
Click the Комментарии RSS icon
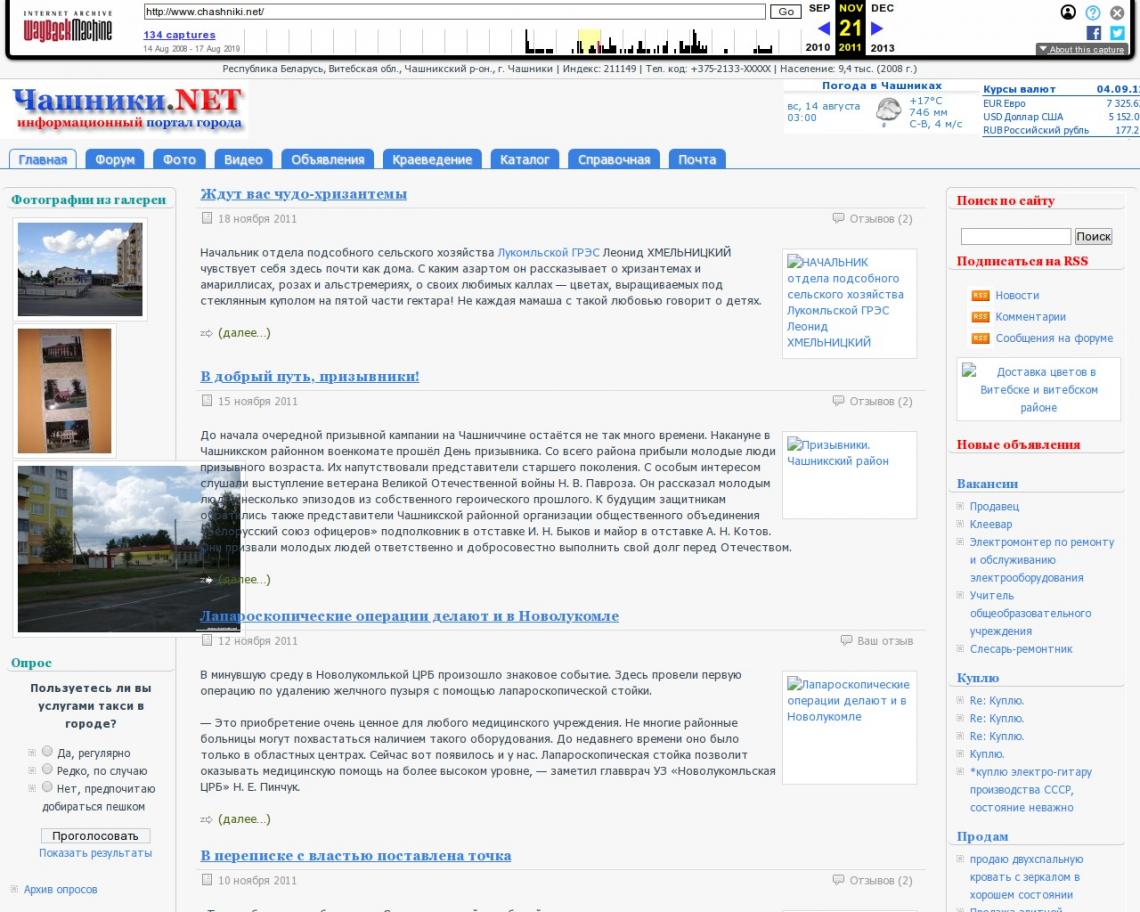[980, 316]
